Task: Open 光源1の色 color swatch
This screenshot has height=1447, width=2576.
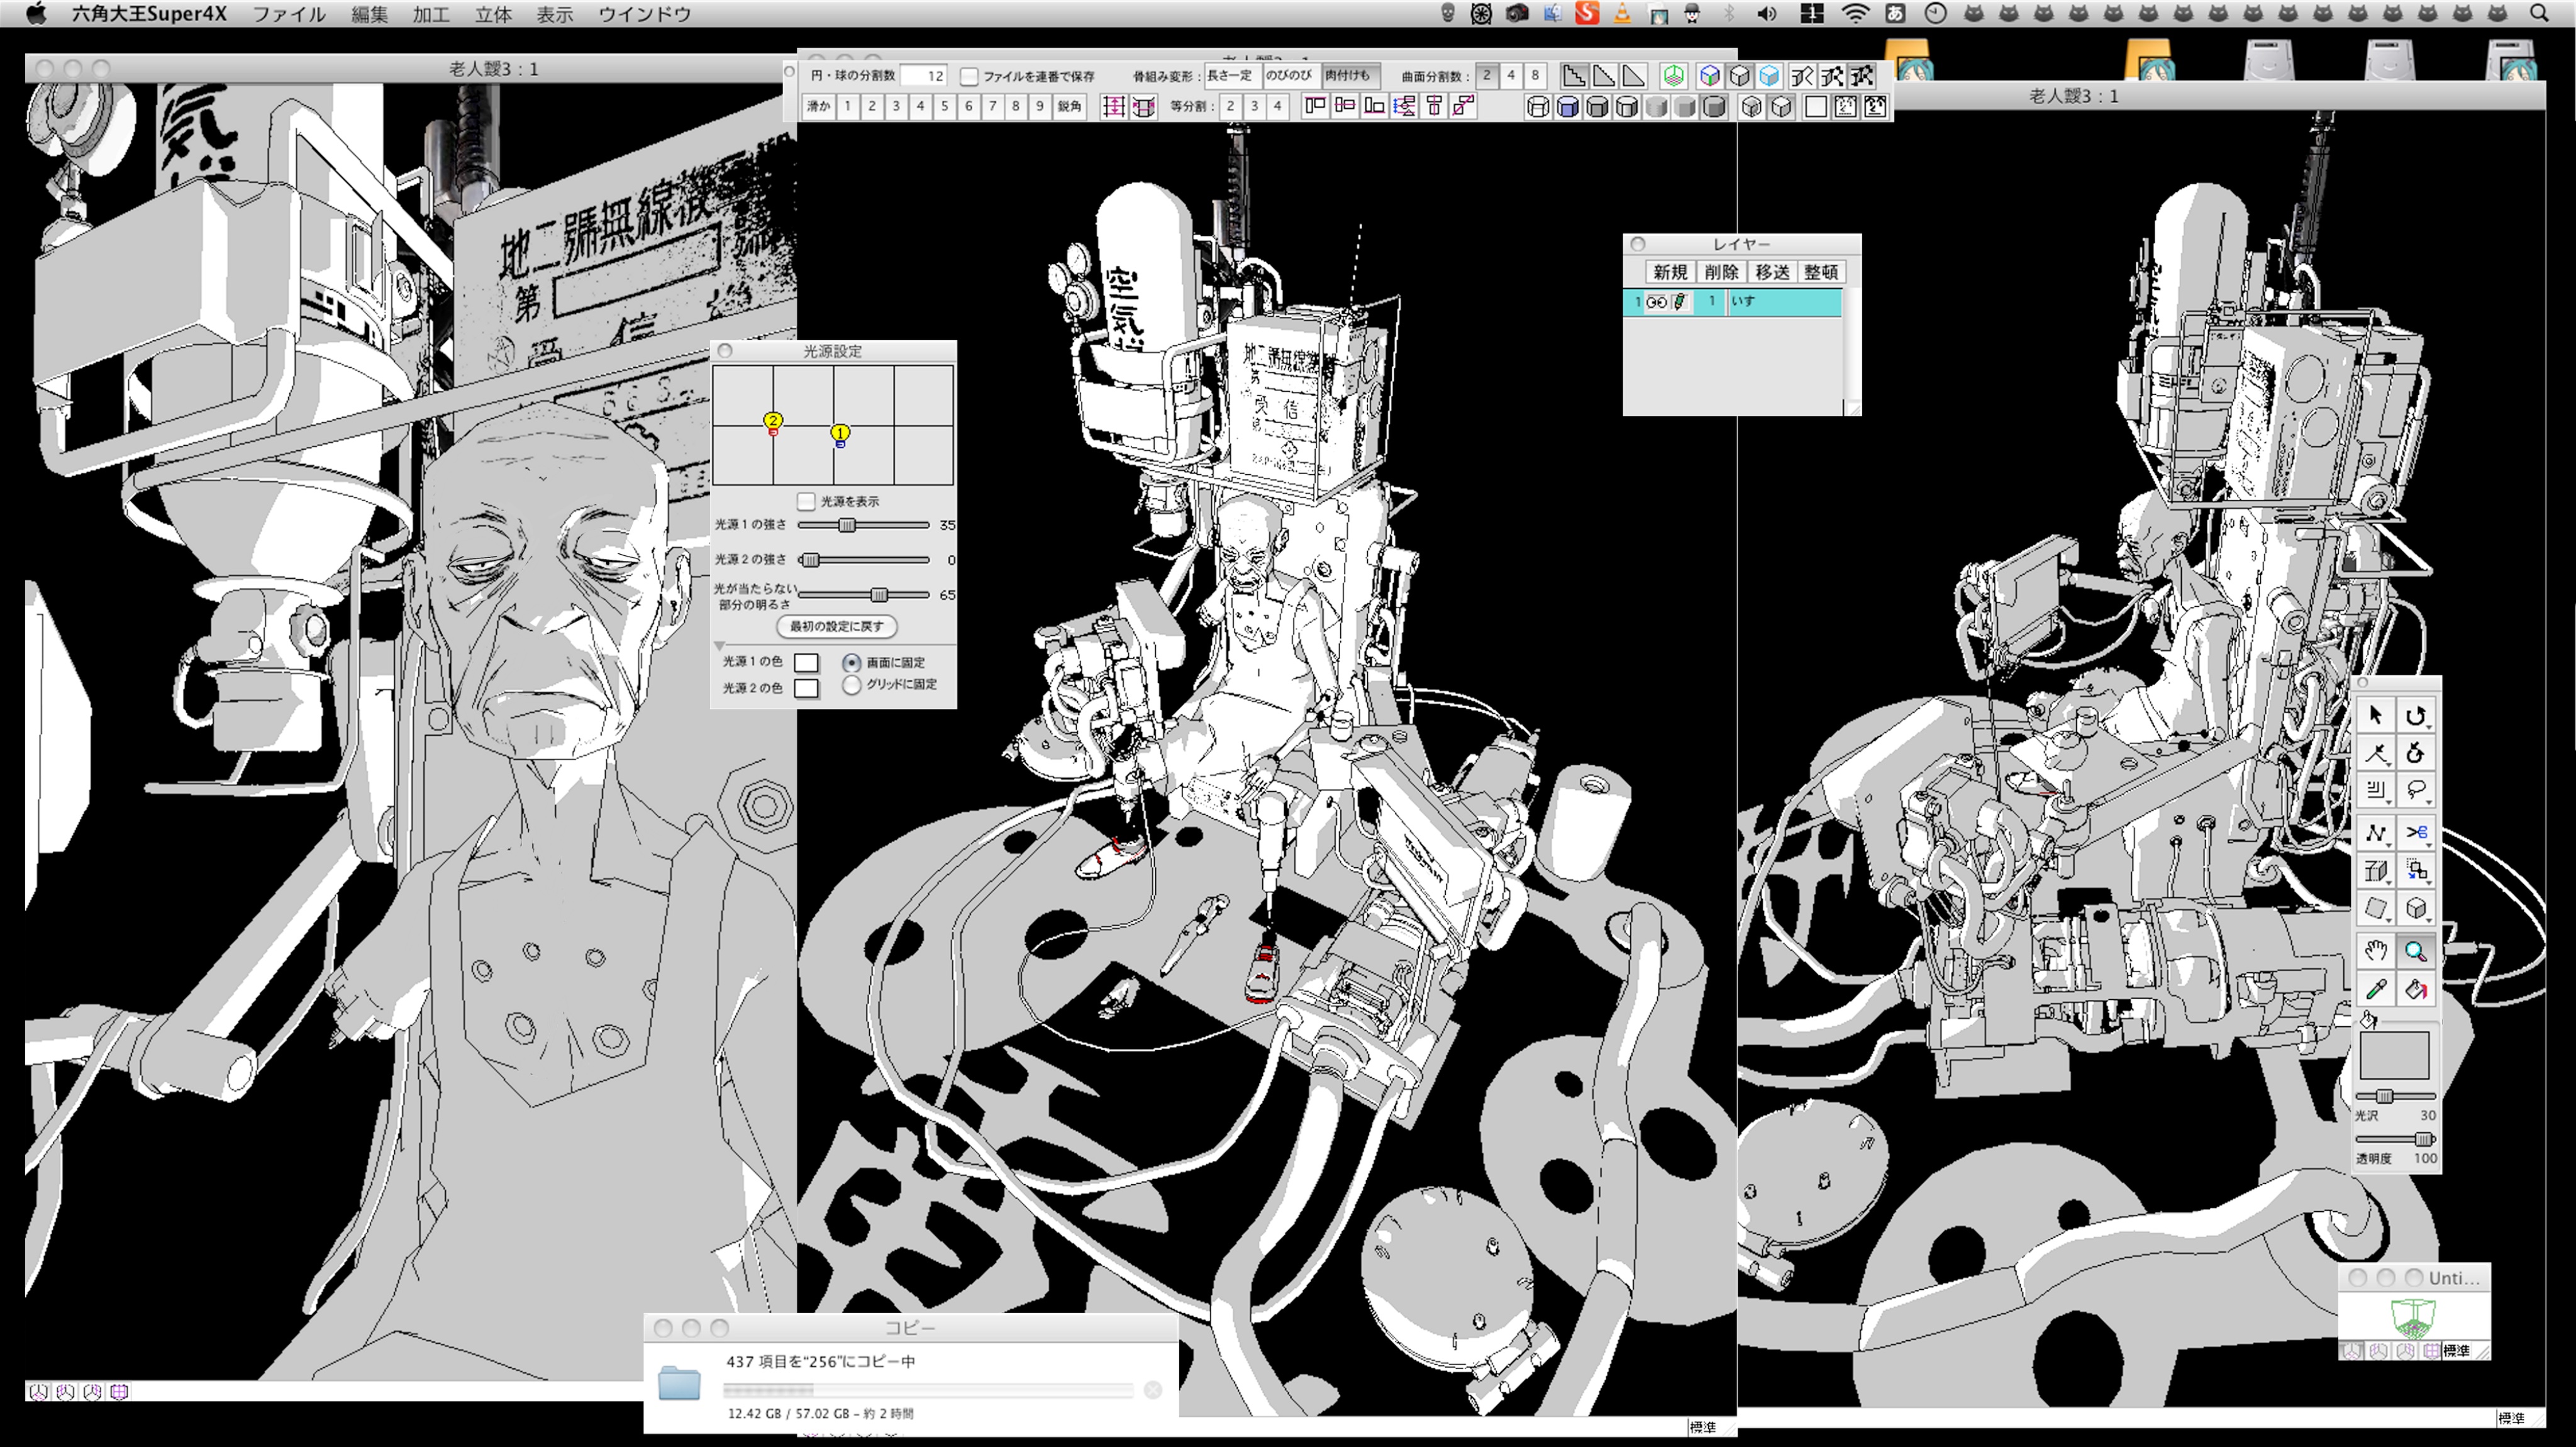Action: coord(806,662)
